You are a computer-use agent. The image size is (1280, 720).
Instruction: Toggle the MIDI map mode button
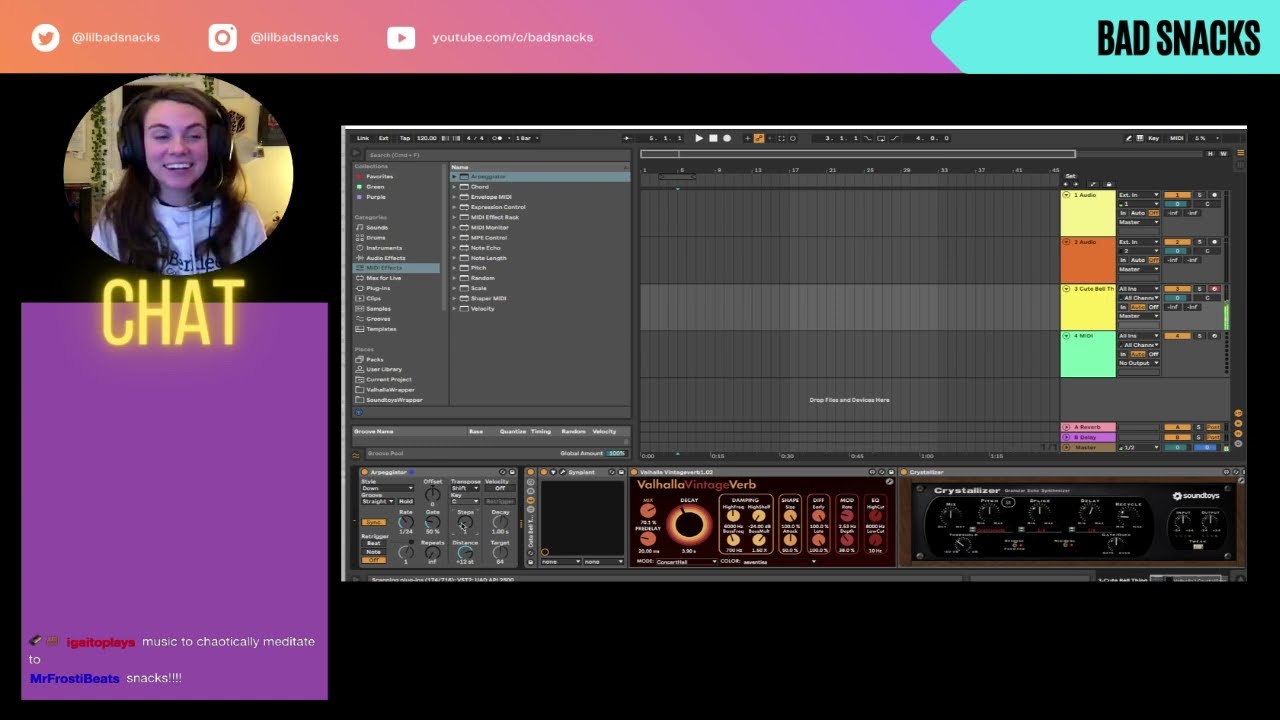point(1177,138)
